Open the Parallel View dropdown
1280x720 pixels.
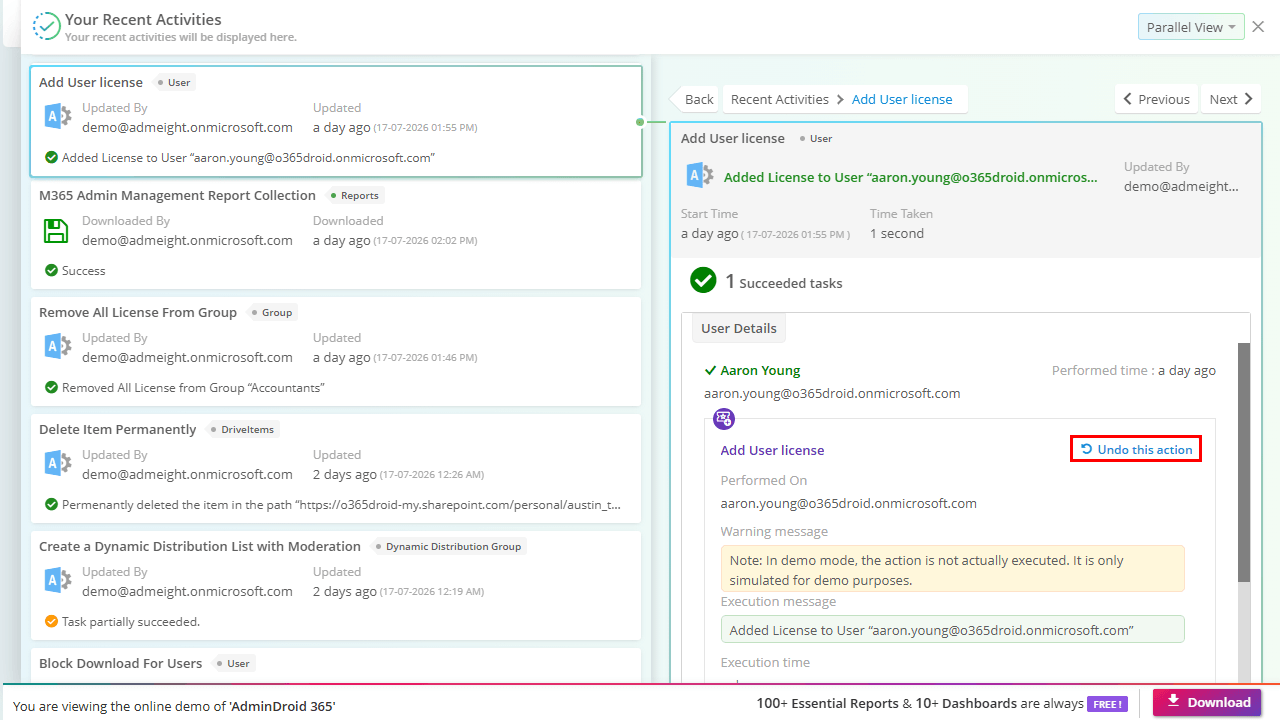click(1191, 27)
